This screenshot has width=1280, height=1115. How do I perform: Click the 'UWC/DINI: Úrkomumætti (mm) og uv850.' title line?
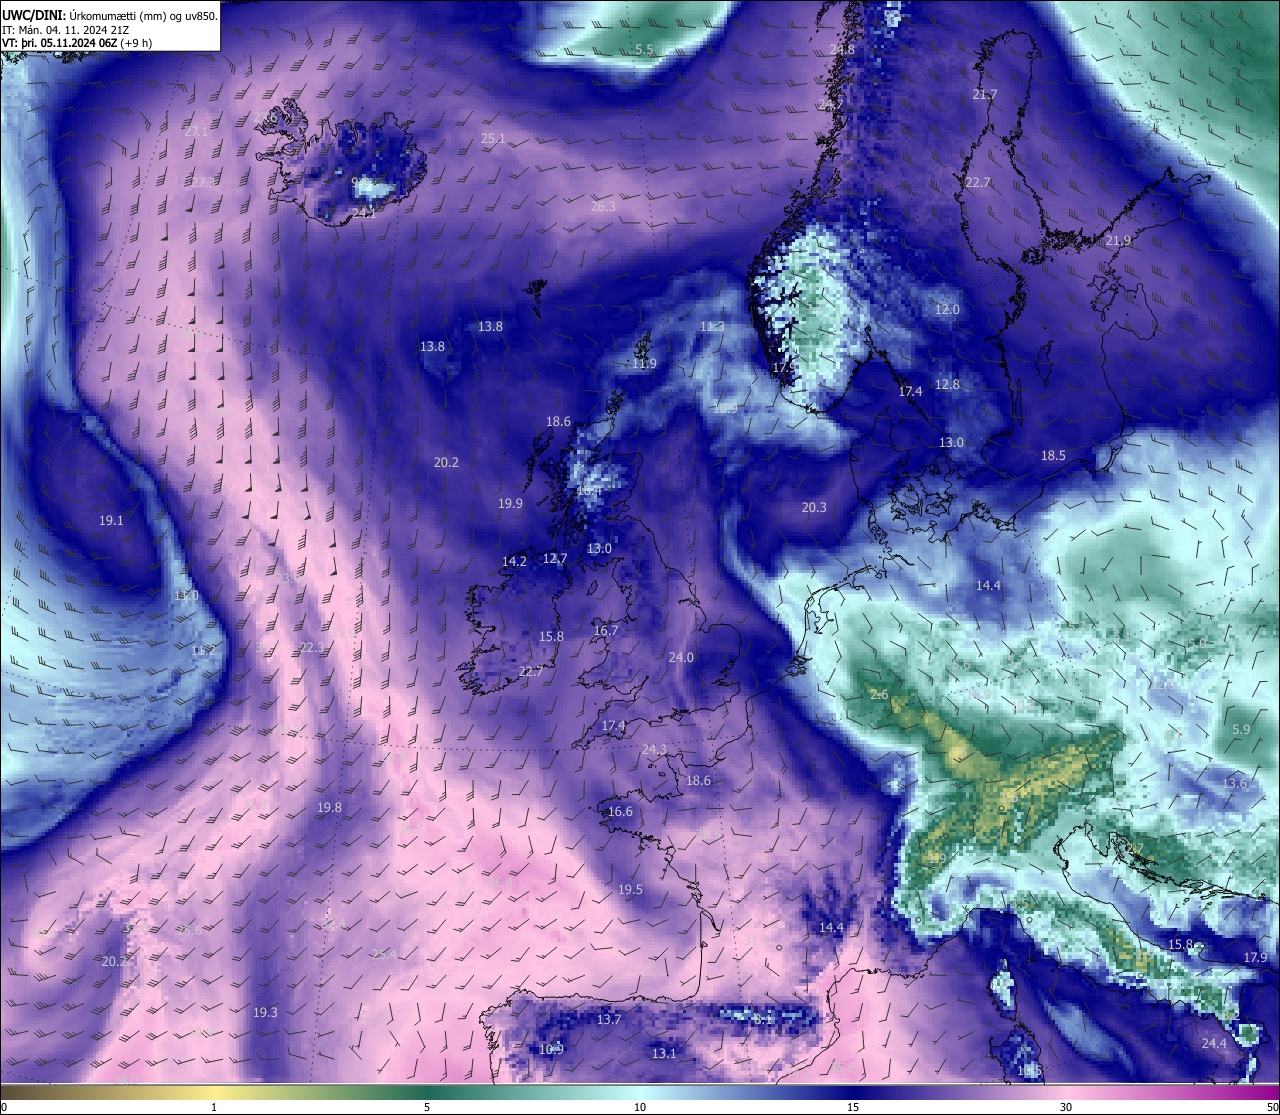click(x=109, y=15)
